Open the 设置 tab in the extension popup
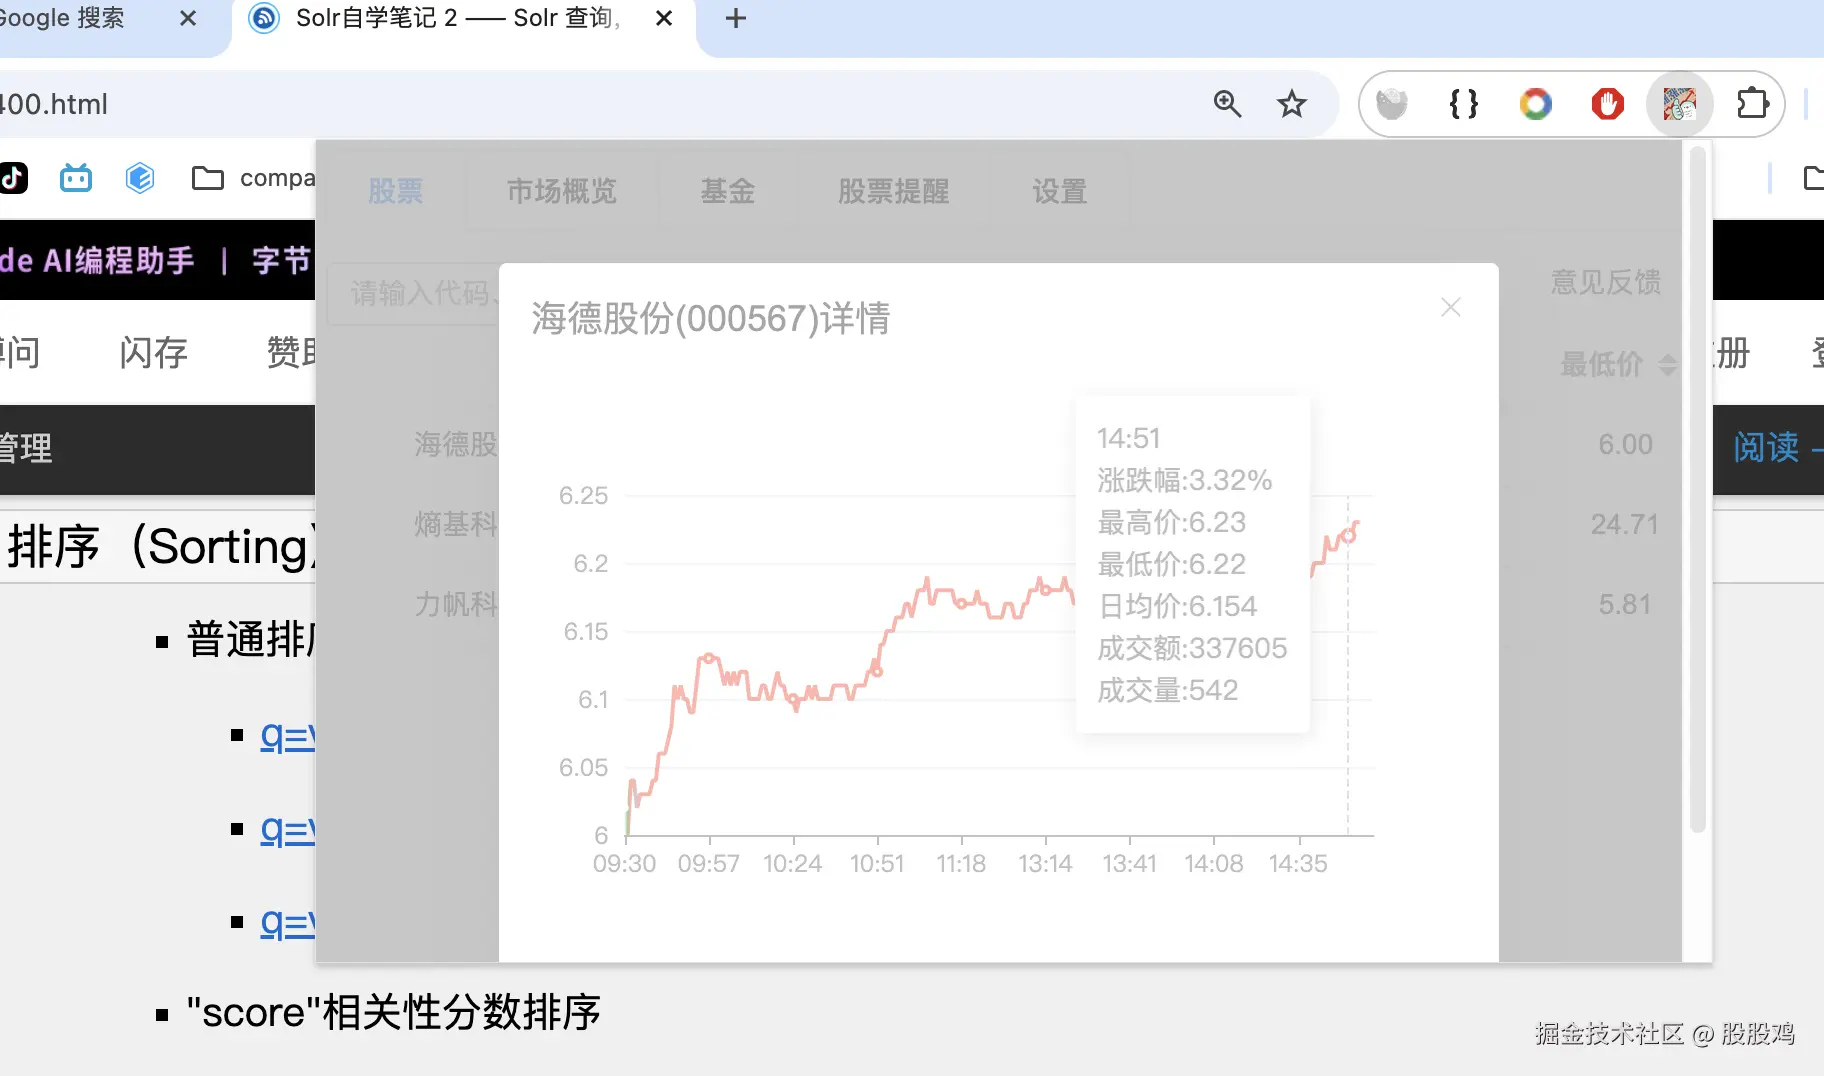The width and height of the screenshot is (1824, 1076). [x=1058, y=192]
